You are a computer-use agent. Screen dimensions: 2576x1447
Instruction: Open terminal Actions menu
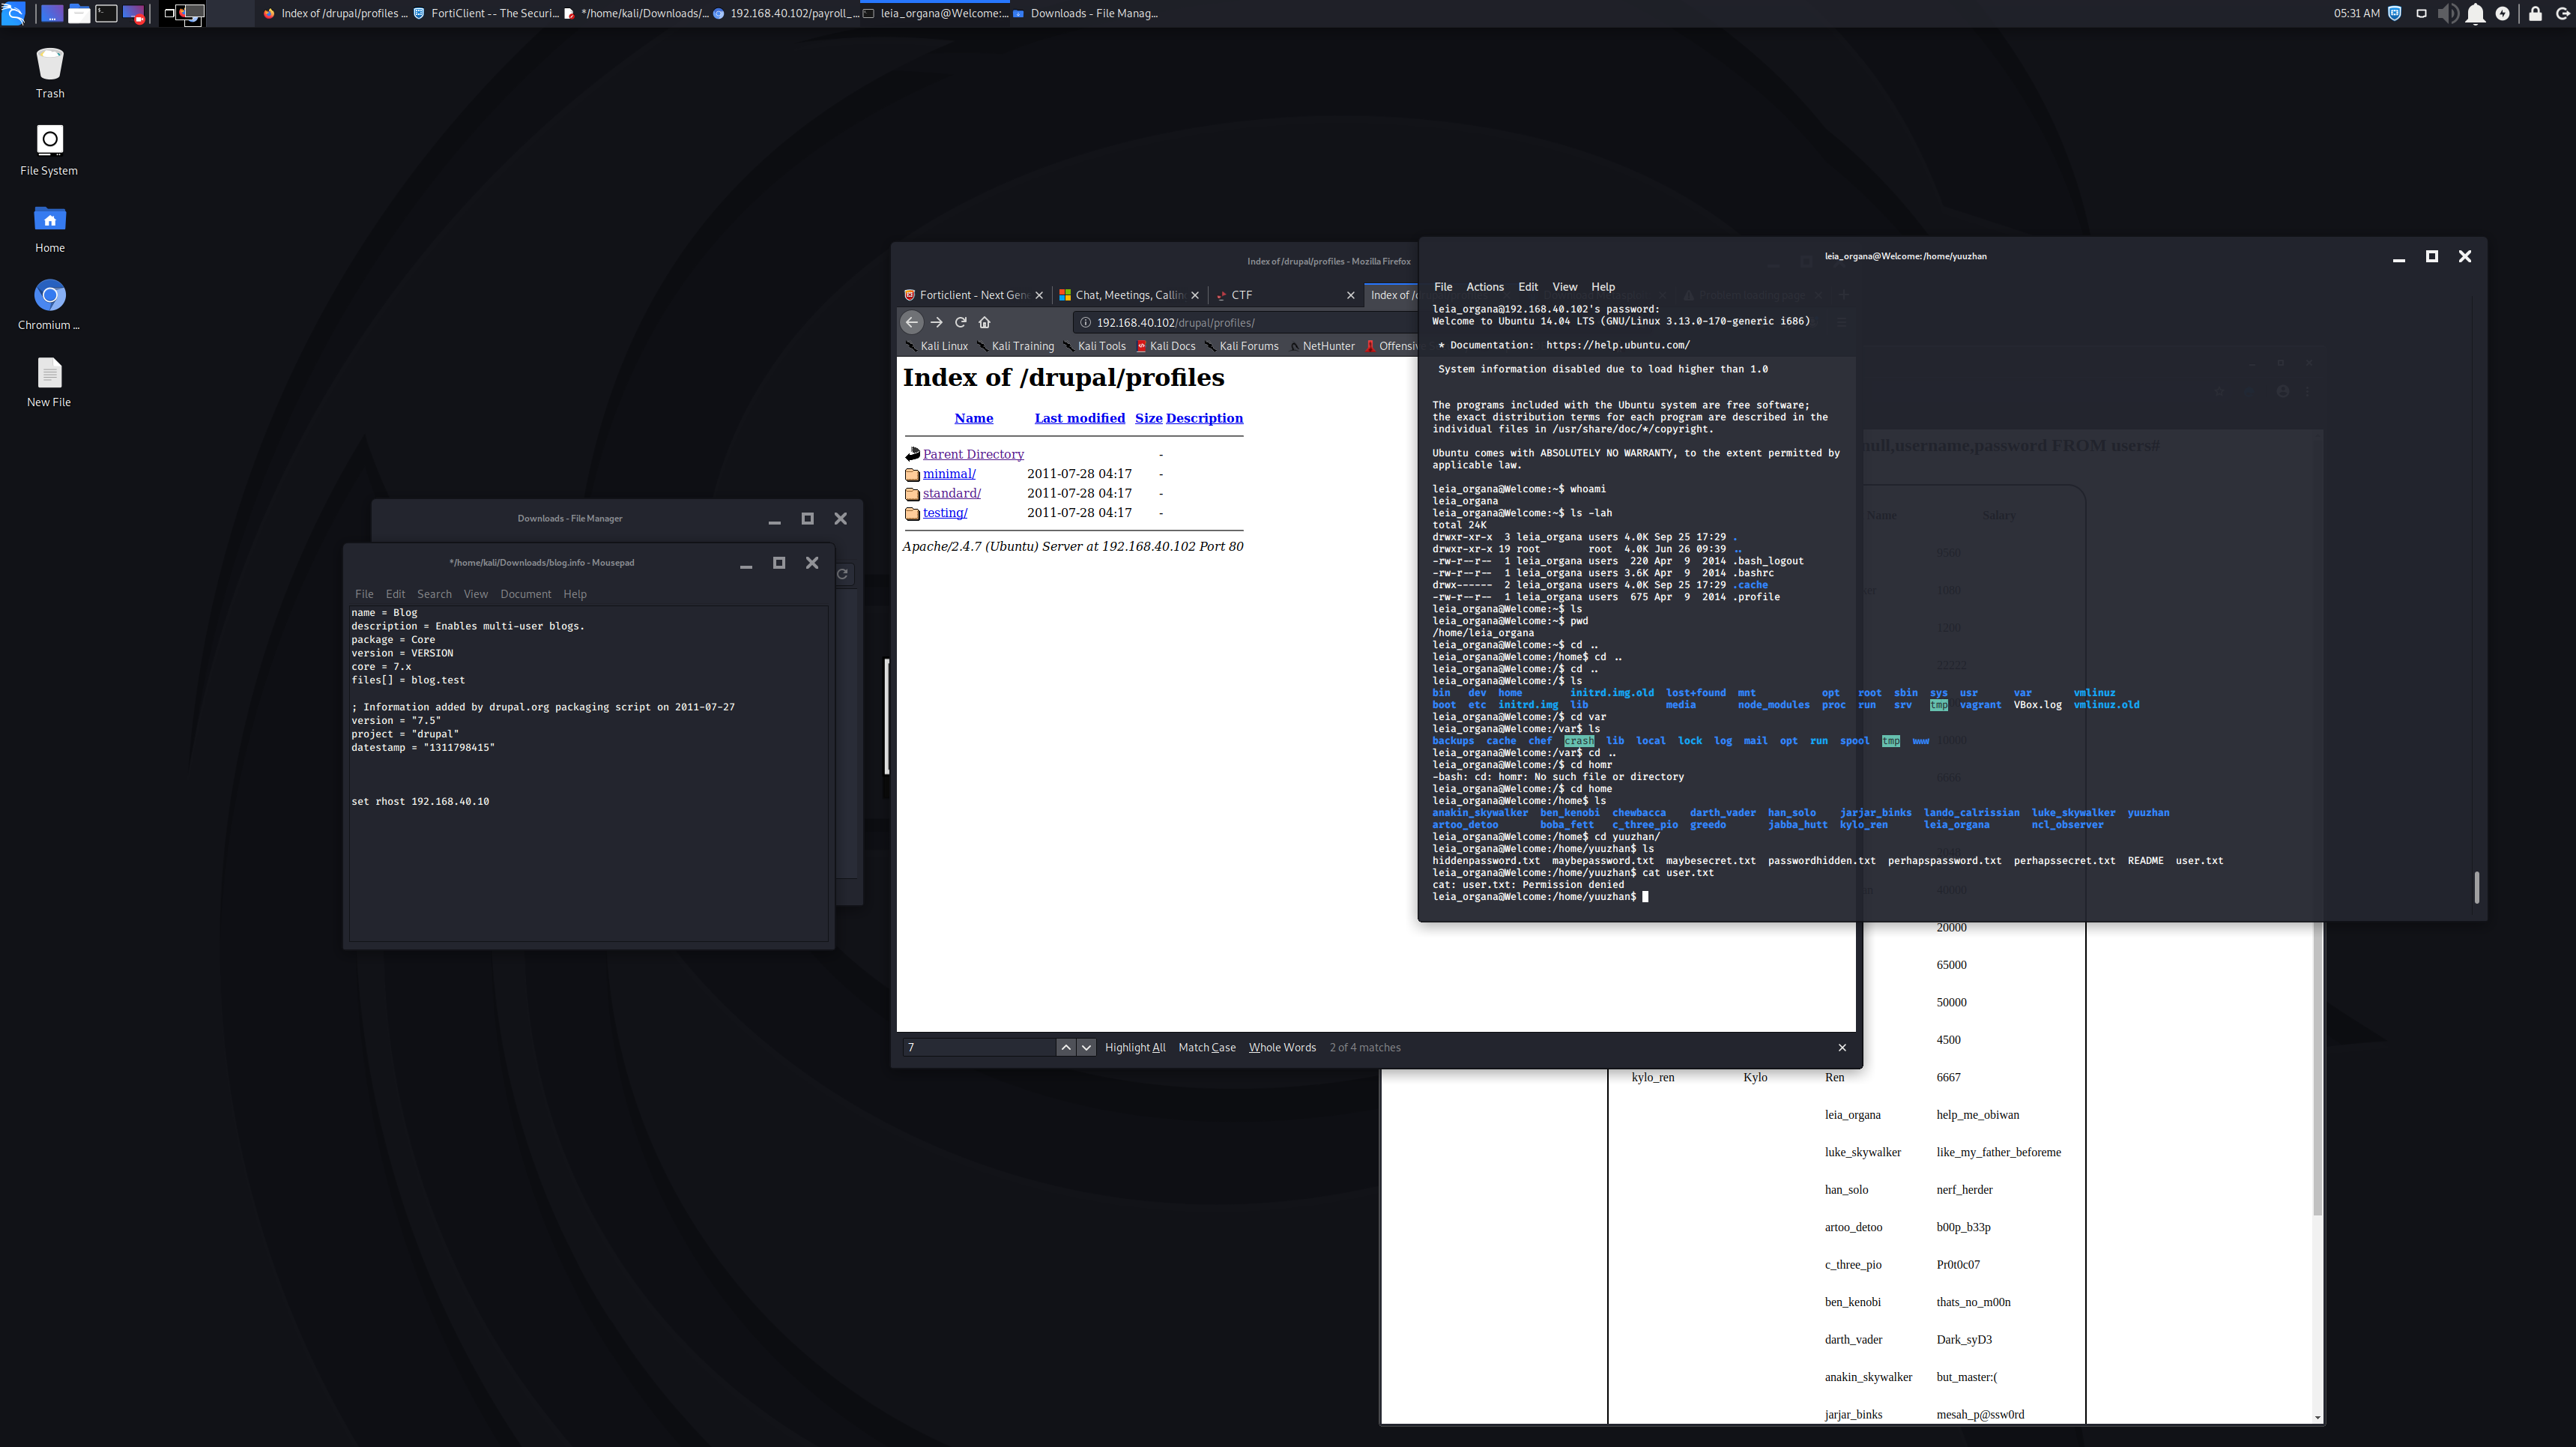click(1484, 287)
